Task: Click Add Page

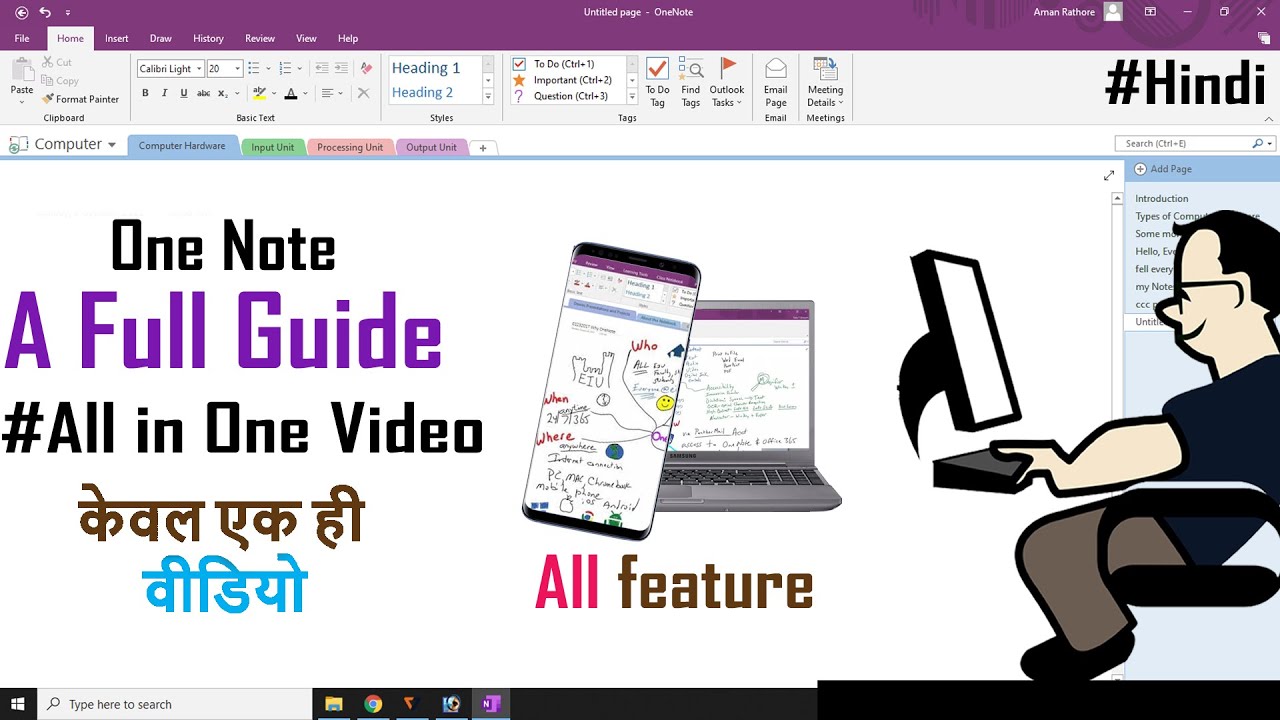Action: click(1163, 169)
